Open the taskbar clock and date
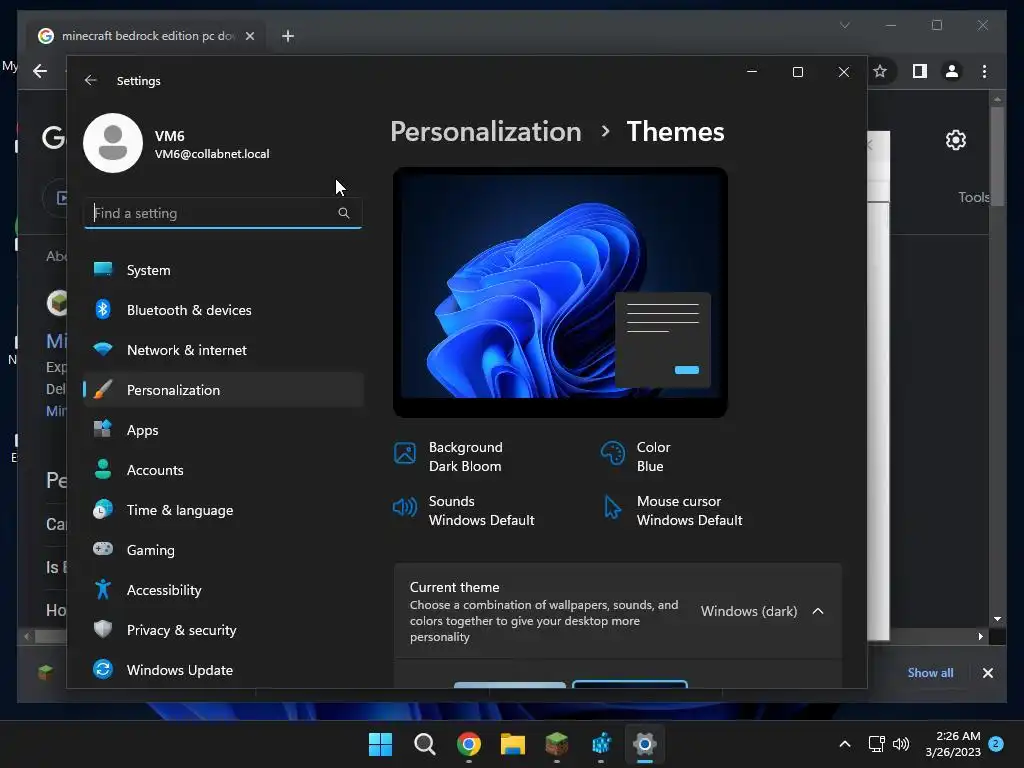 [953, 744]
